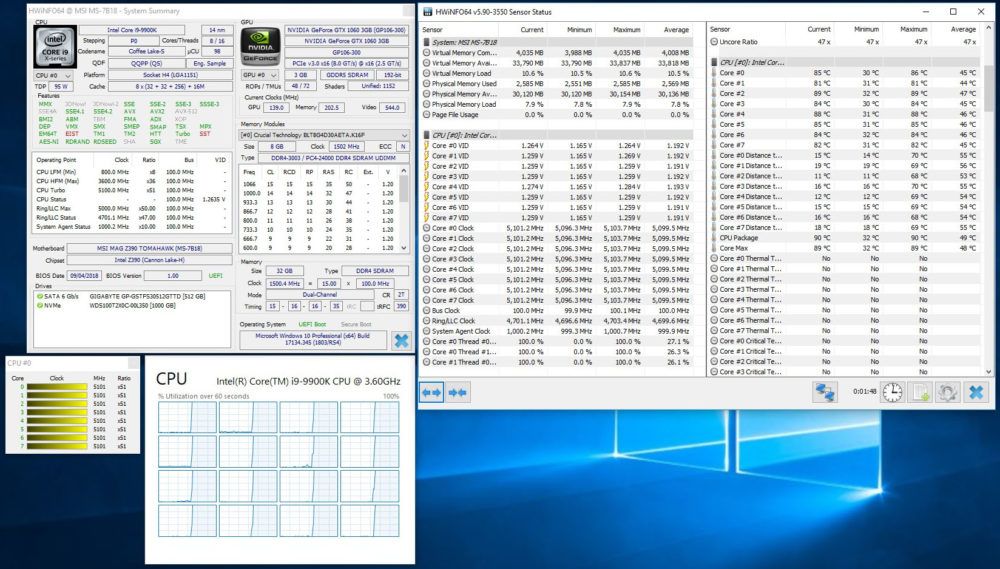Viewport: 1000px width, 569px height.
Task: Click the icon beside Physical Memory Used
Action: pos(427,84)
